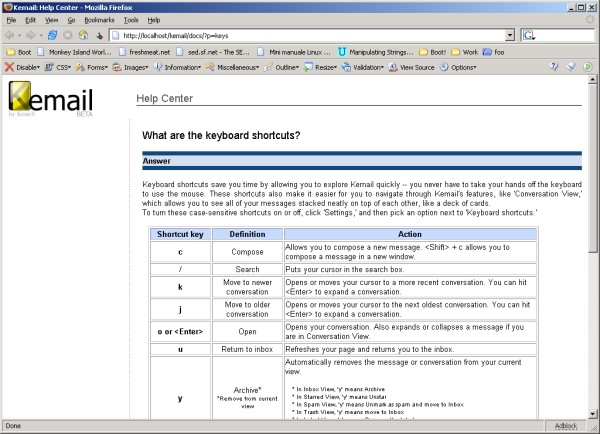Click the 'Compose' definition cell

coord(247,252)
